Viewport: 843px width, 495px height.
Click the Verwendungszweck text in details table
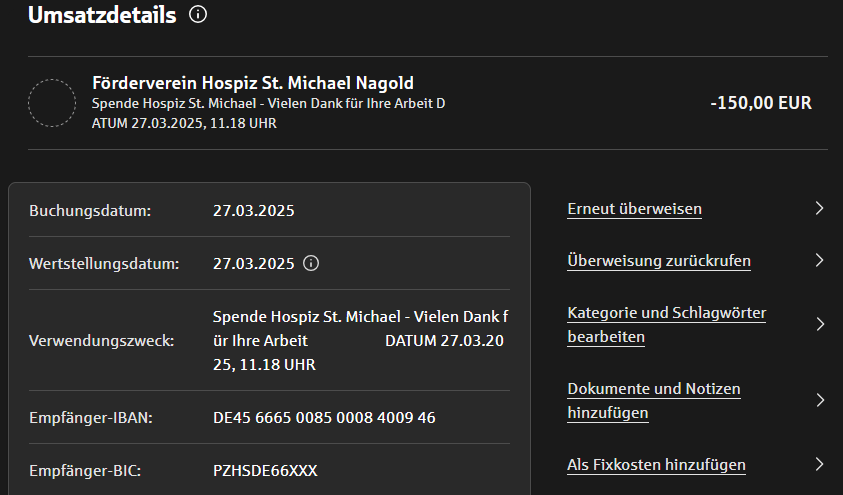tap(360, 341)
